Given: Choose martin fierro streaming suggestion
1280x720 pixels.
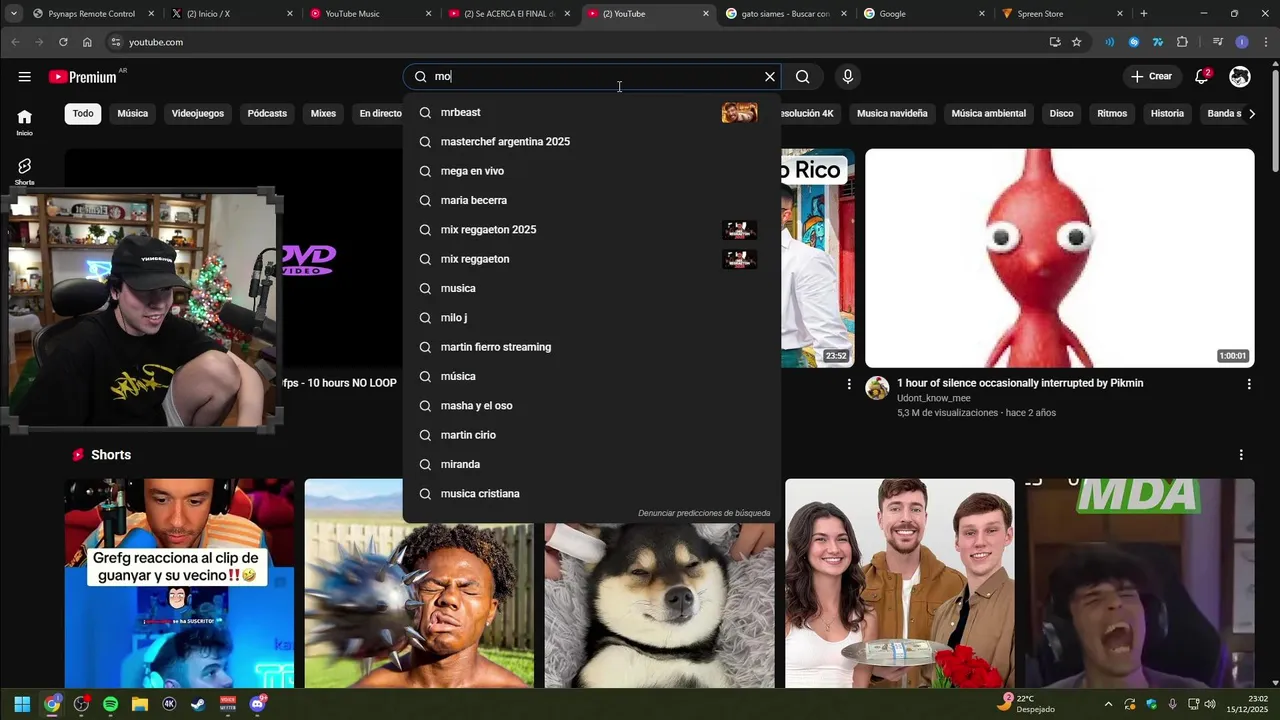Looking at the screenshot, I should pyautogui.click(x=592, y=347).
